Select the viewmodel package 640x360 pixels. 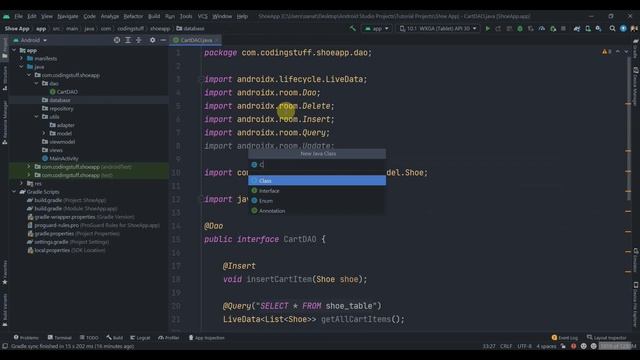click(58, 142)
